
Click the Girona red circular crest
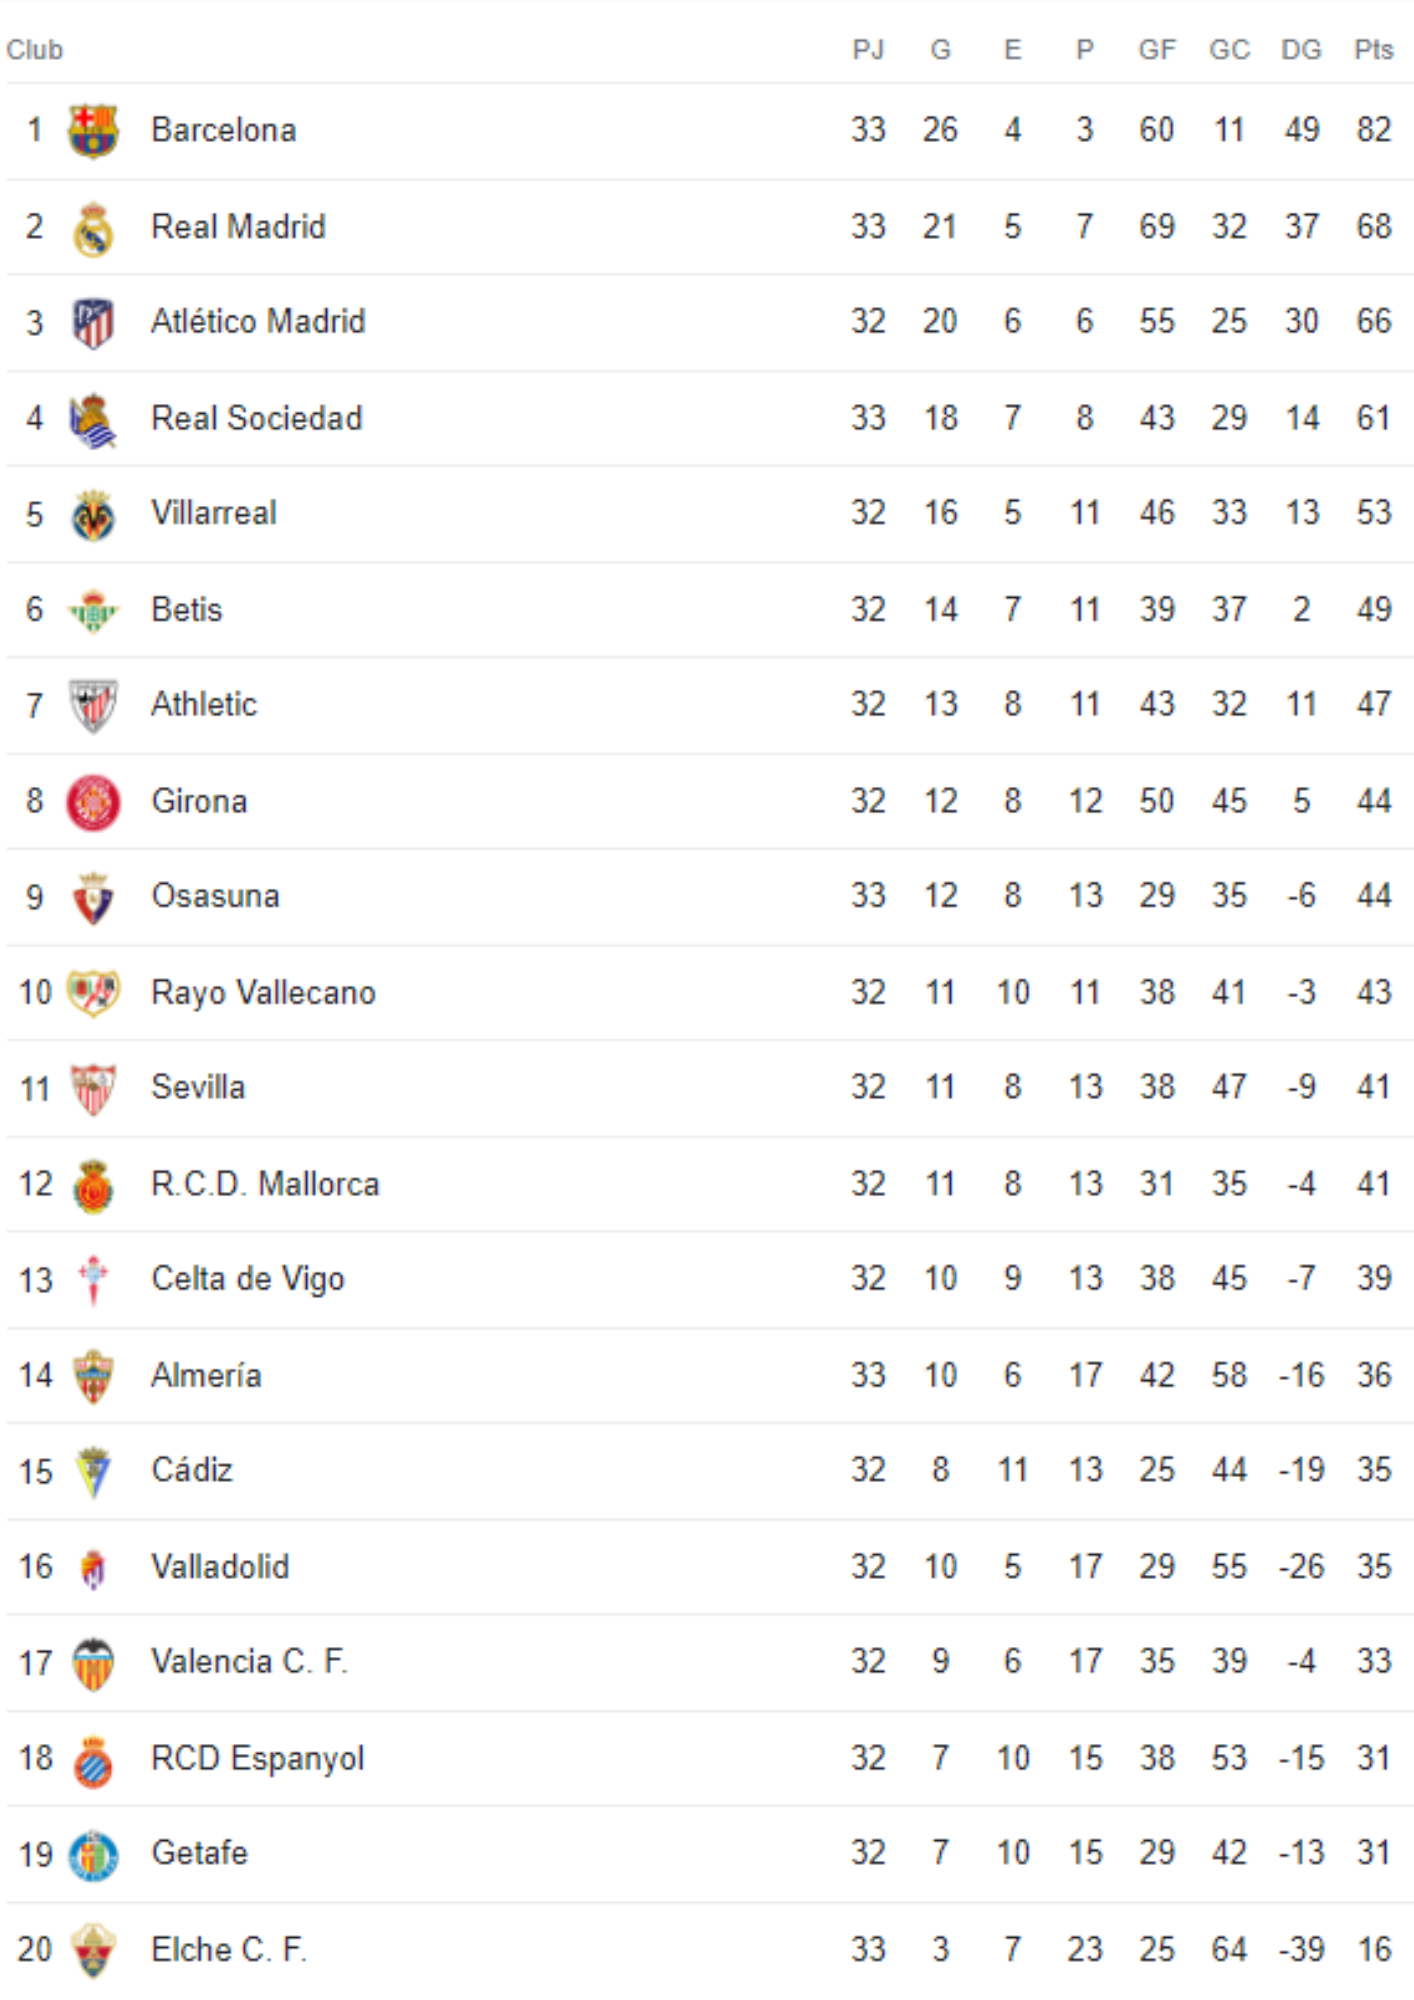pos(93,802)
